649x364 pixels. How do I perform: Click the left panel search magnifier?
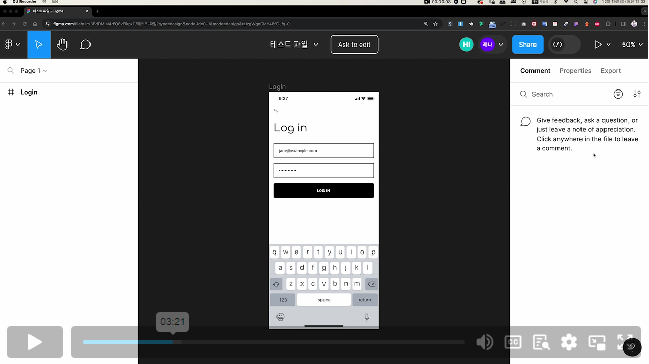click(11, 70)
